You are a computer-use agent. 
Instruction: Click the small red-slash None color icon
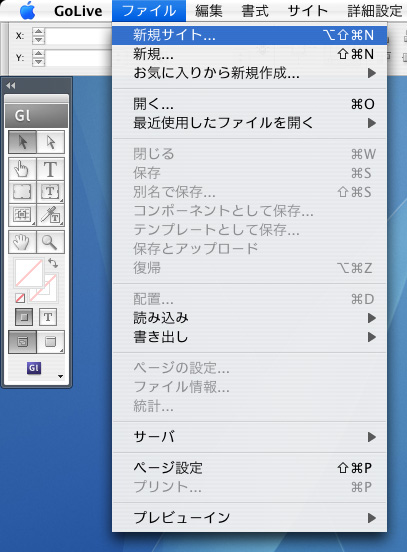click(x=20, y=298)
